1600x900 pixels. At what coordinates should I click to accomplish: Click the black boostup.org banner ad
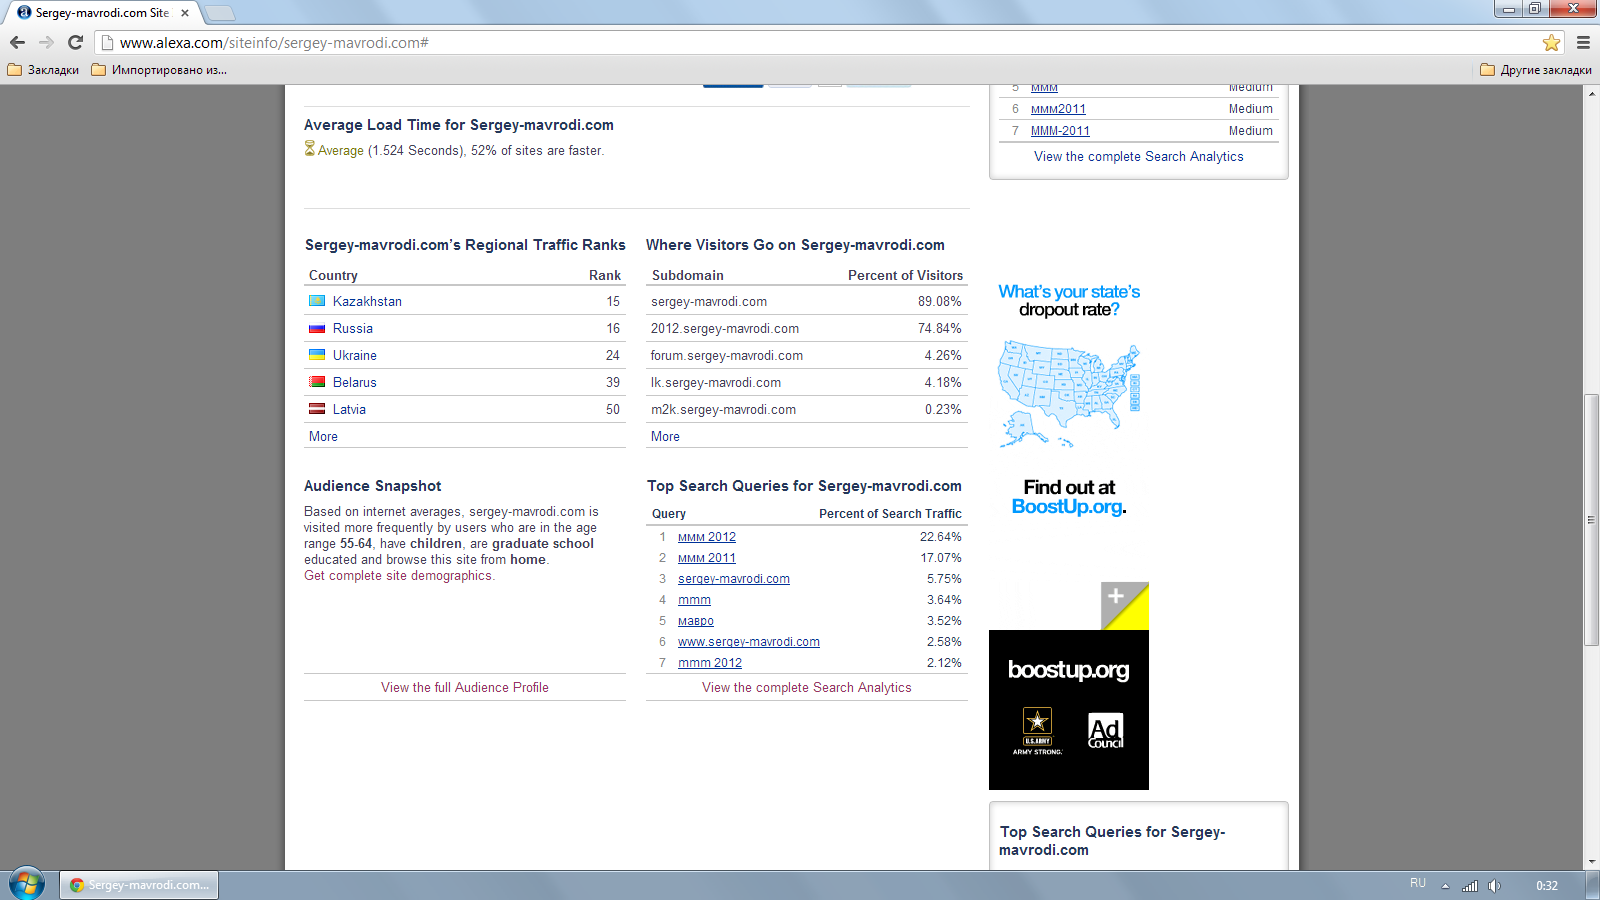[1069, 710]
